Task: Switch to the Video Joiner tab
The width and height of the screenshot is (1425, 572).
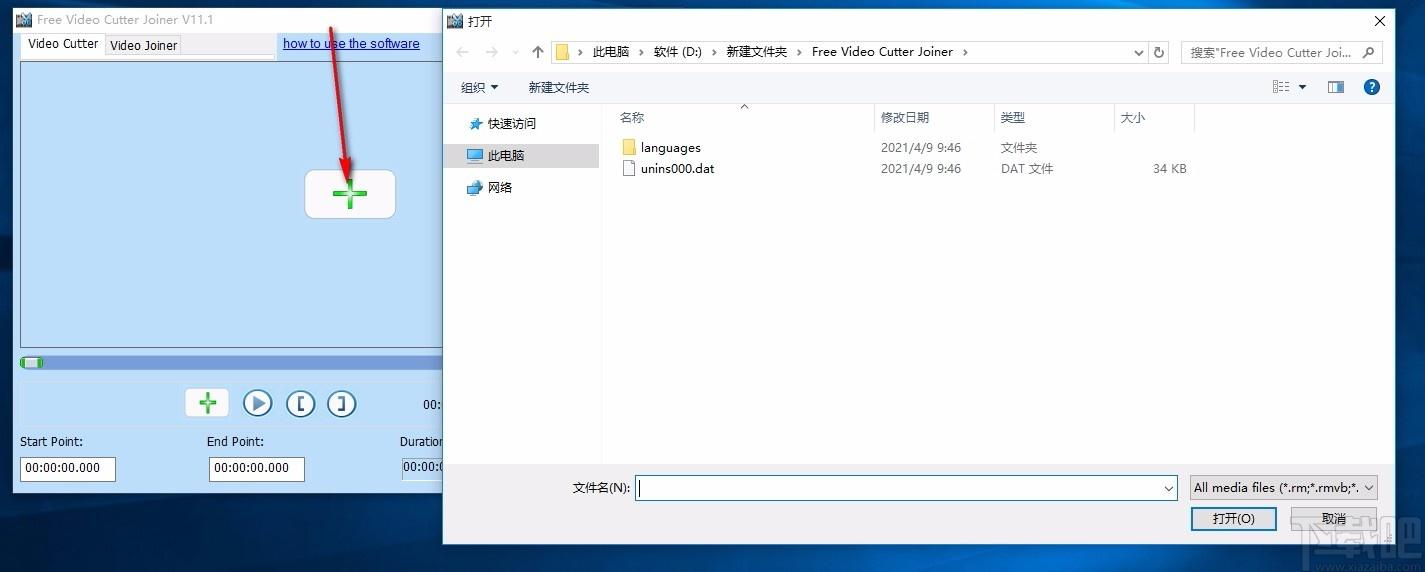Action: click(x=143, y=45)
